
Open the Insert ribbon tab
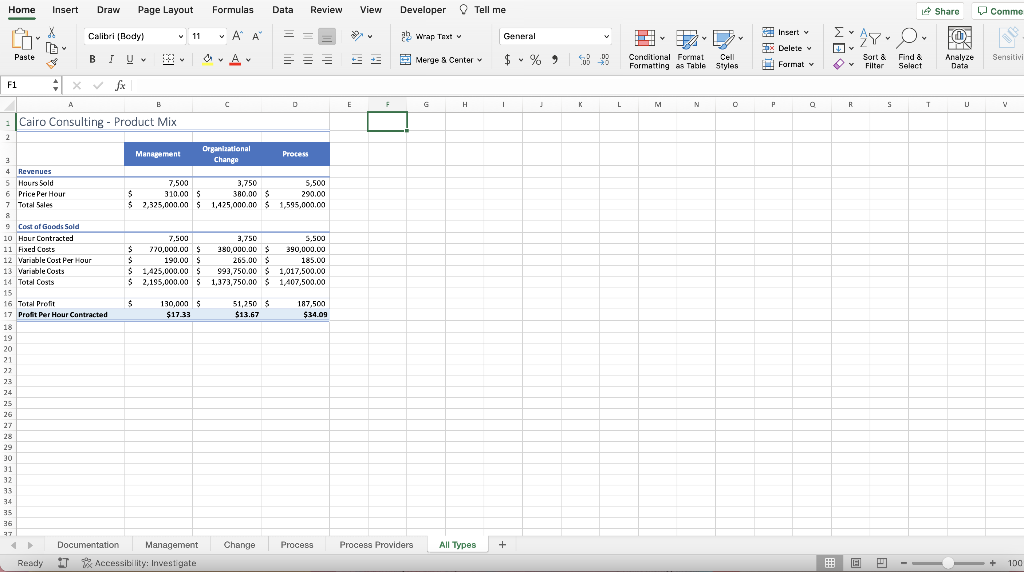65,10
